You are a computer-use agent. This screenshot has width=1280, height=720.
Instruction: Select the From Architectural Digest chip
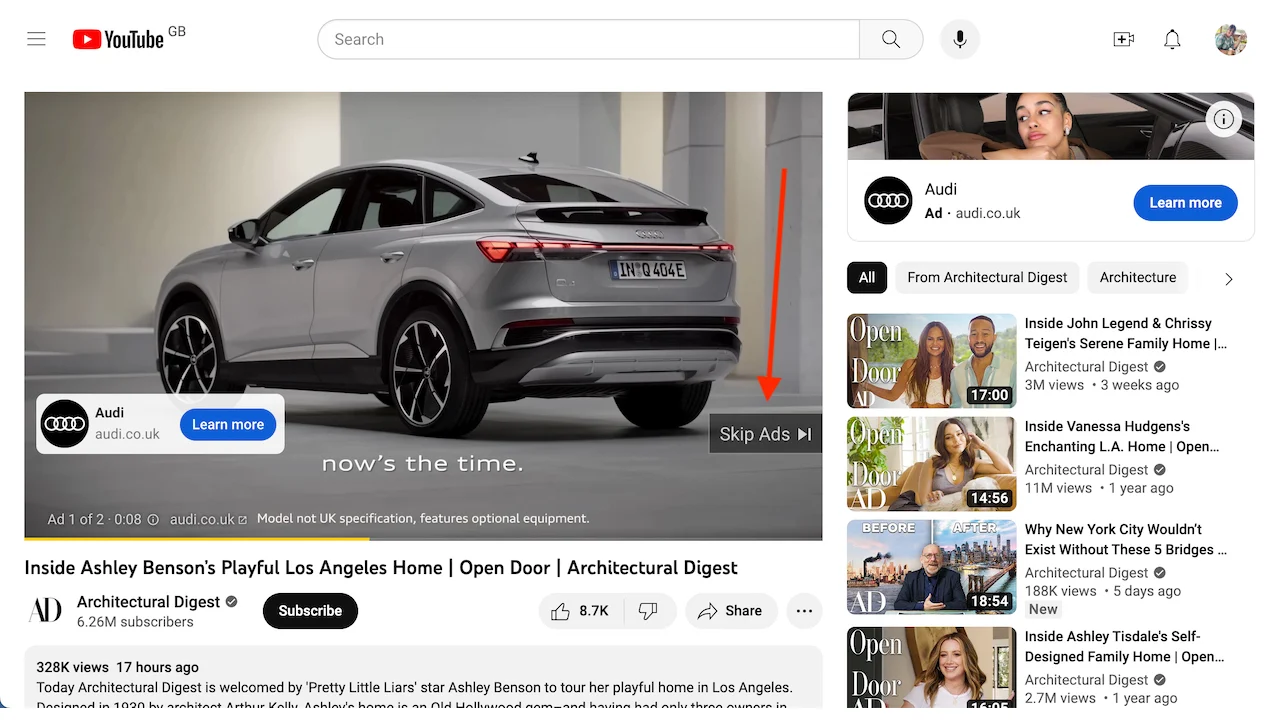(986, 278)
